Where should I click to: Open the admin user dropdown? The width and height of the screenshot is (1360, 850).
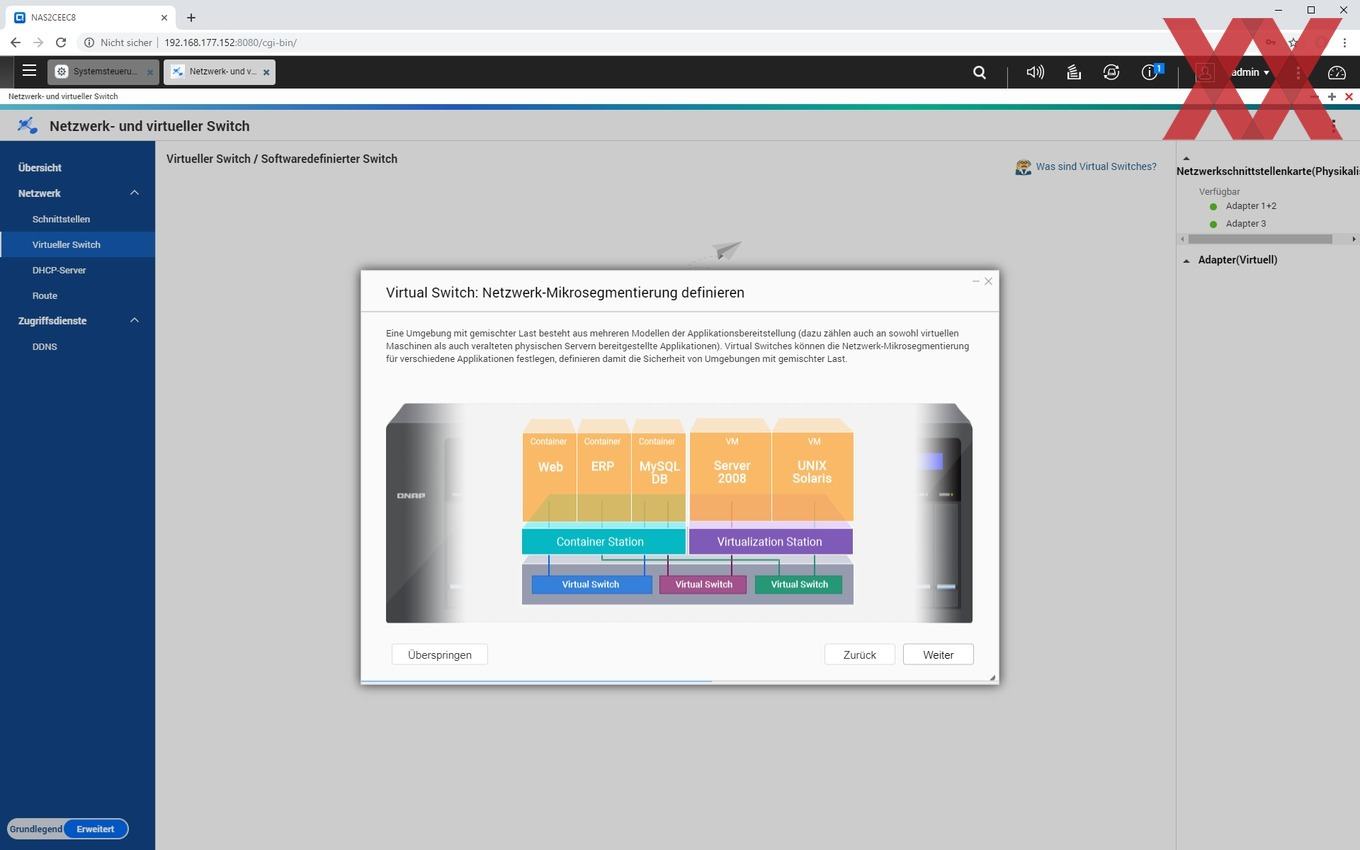(x=1250, y=72)
